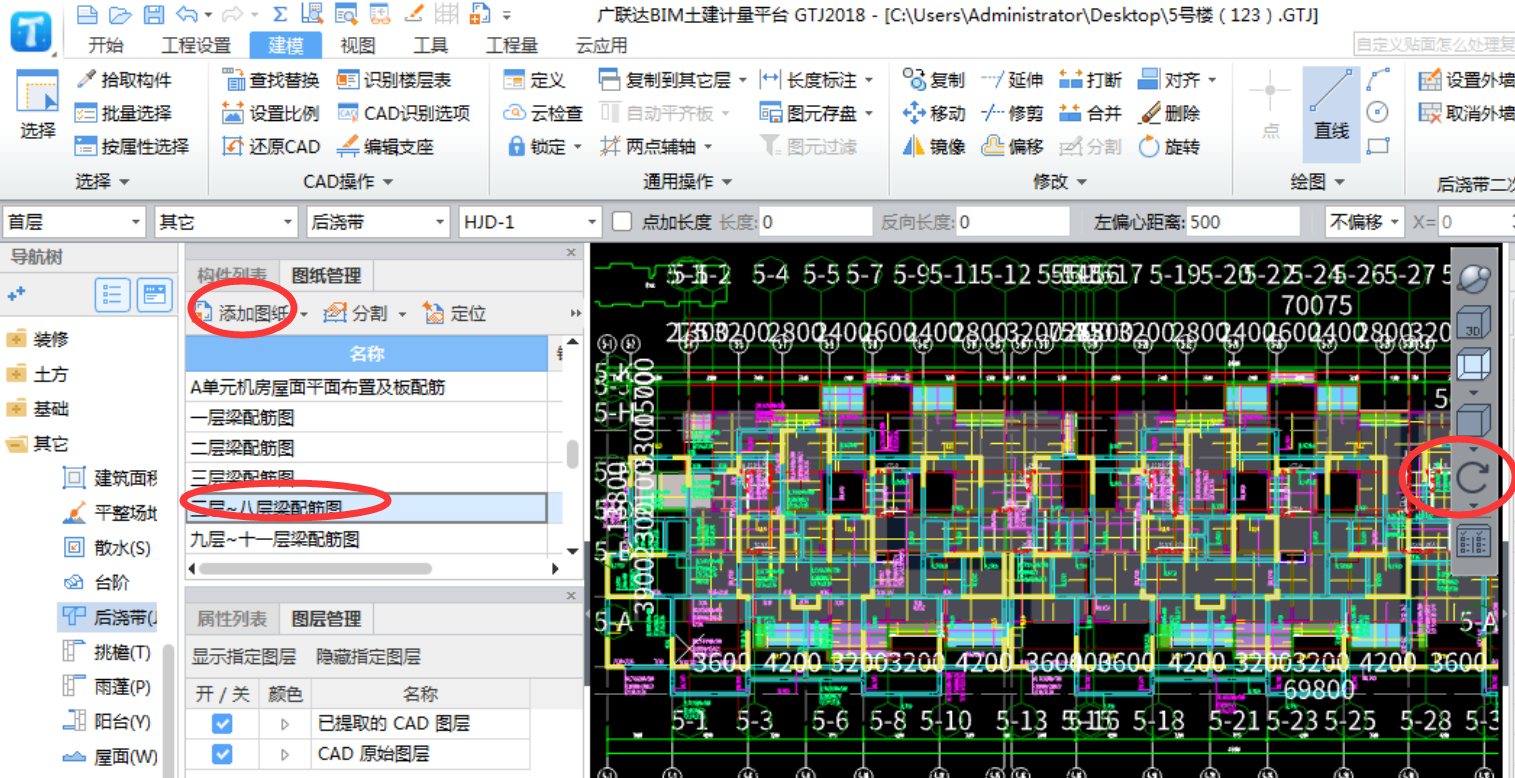Select 屋面(W) in navigation tree

pyautogui.click(x=109, y=757)
